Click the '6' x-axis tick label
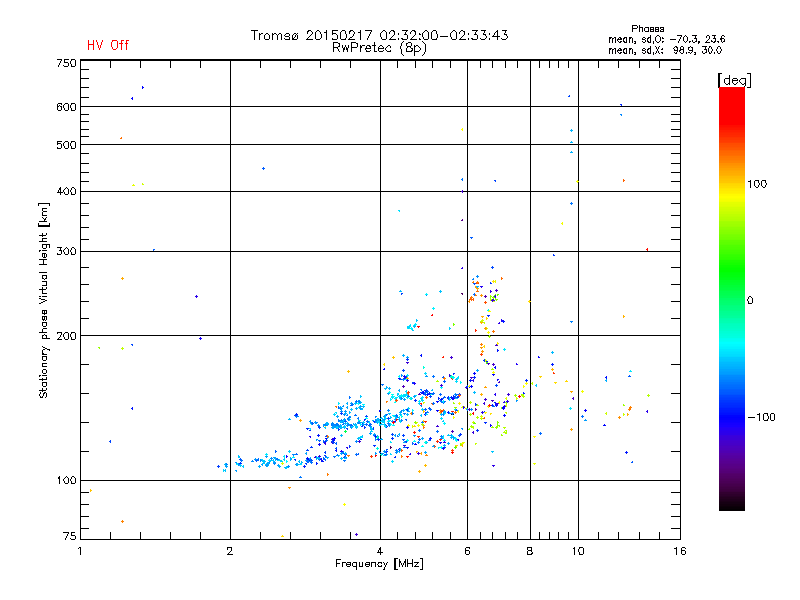The image size is (800, 600). coord(467,551)
